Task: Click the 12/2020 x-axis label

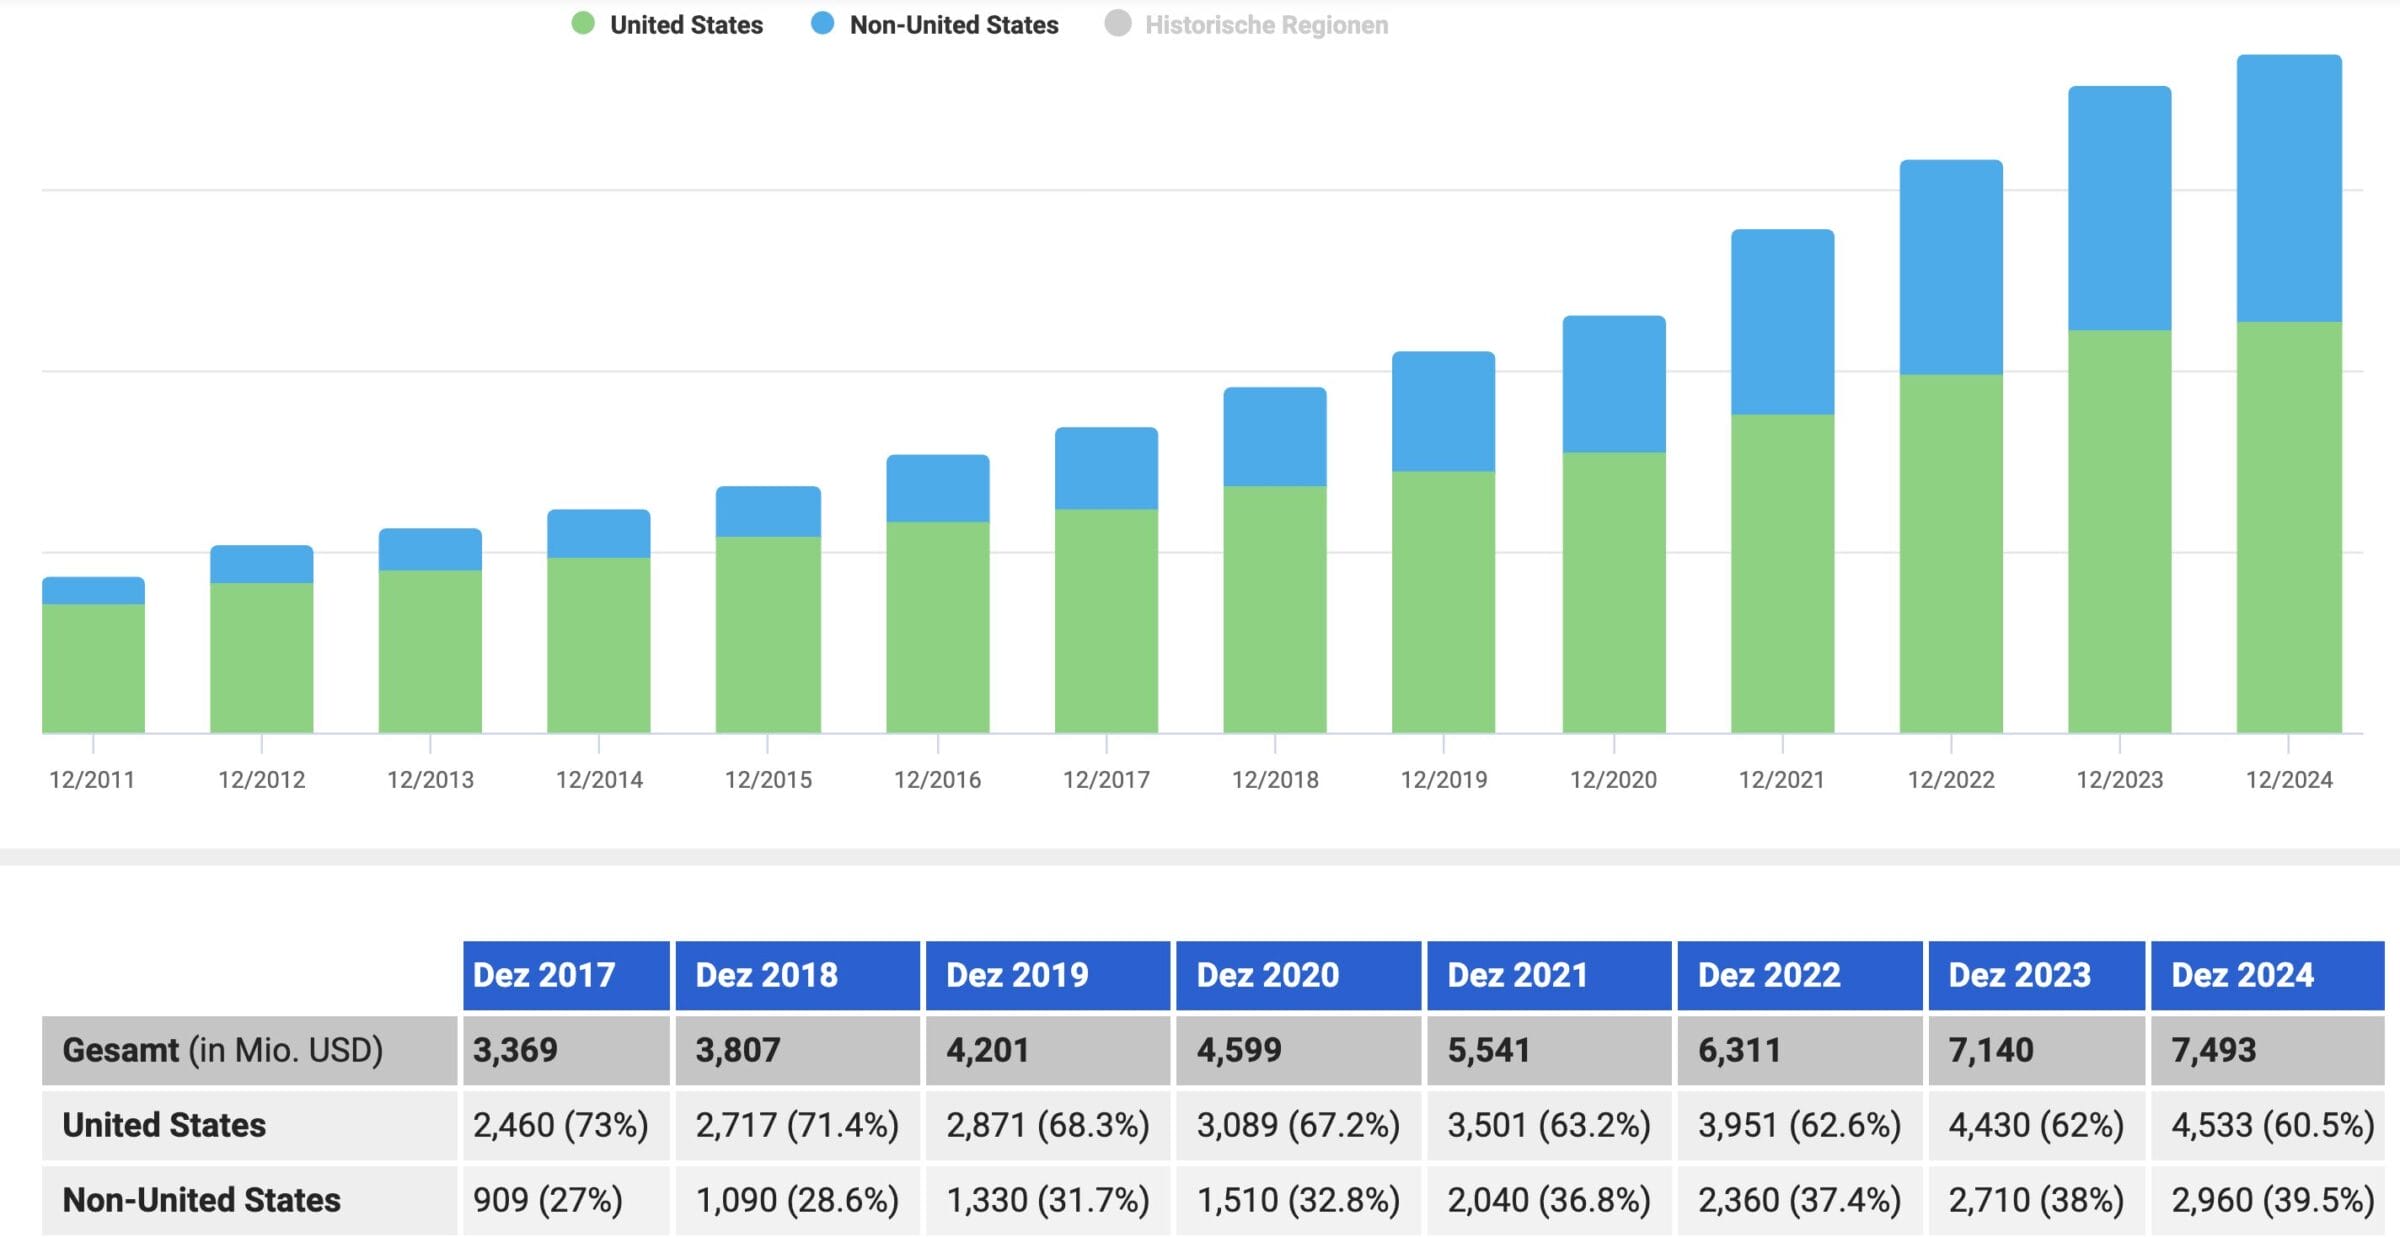Action: tap(1613, 780)
